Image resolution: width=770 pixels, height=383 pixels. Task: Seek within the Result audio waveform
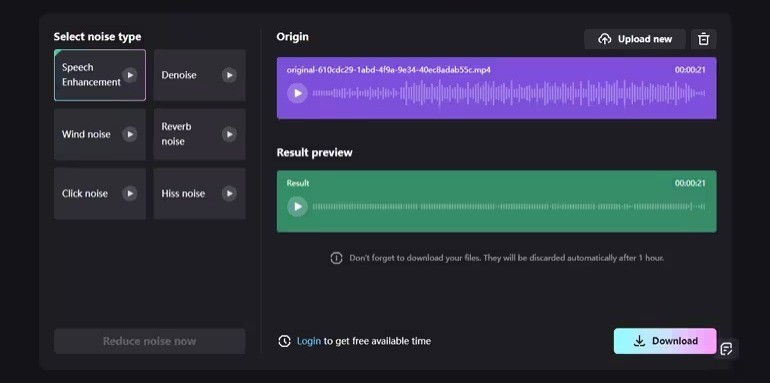[x=509, y=207]
